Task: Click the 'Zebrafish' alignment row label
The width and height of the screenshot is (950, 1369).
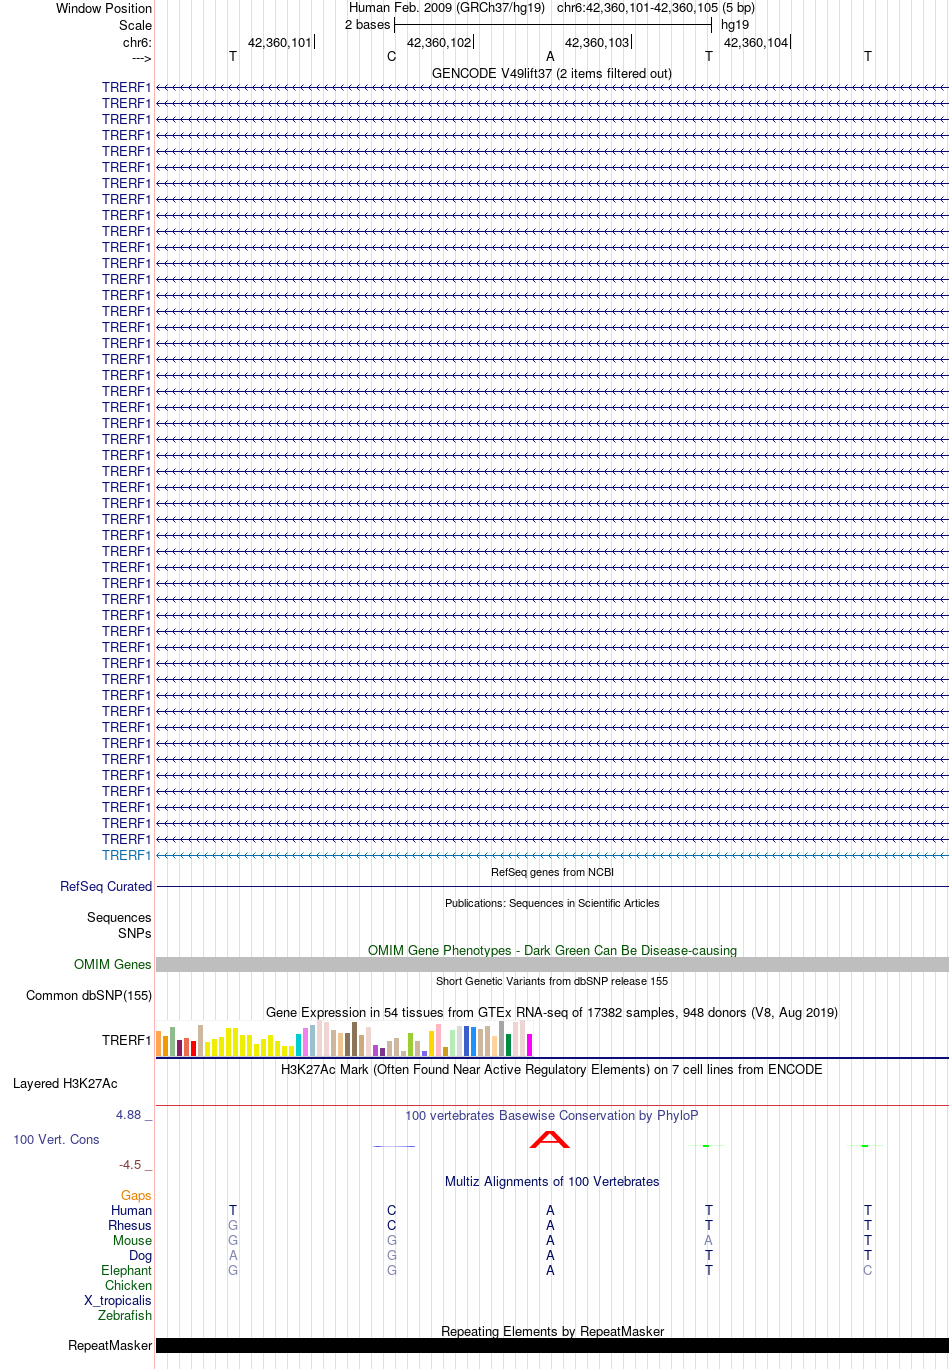Action: [125, 1315]
